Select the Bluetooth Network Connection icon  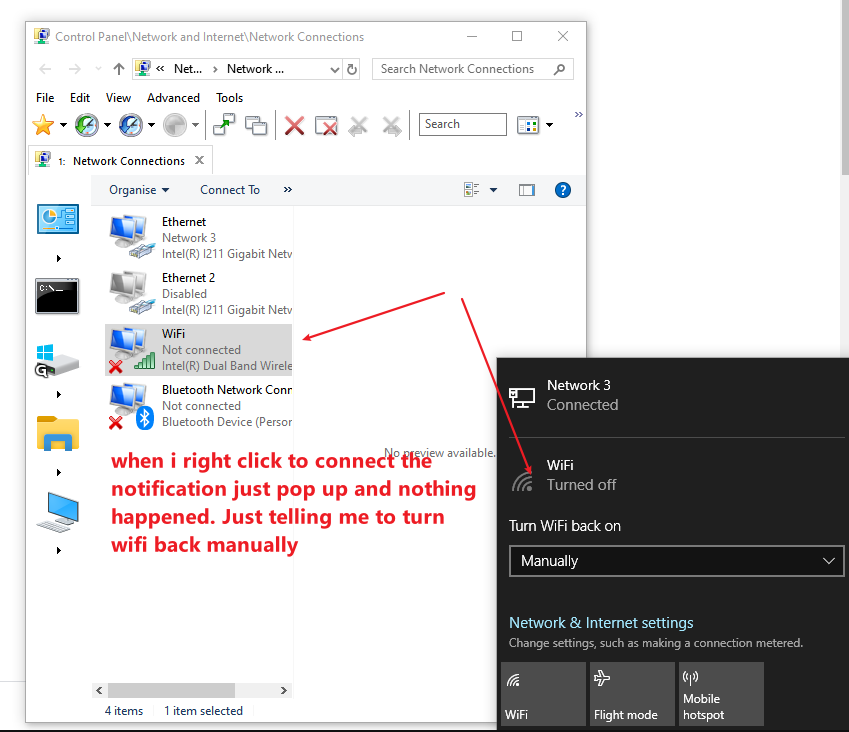click(130, 406)
